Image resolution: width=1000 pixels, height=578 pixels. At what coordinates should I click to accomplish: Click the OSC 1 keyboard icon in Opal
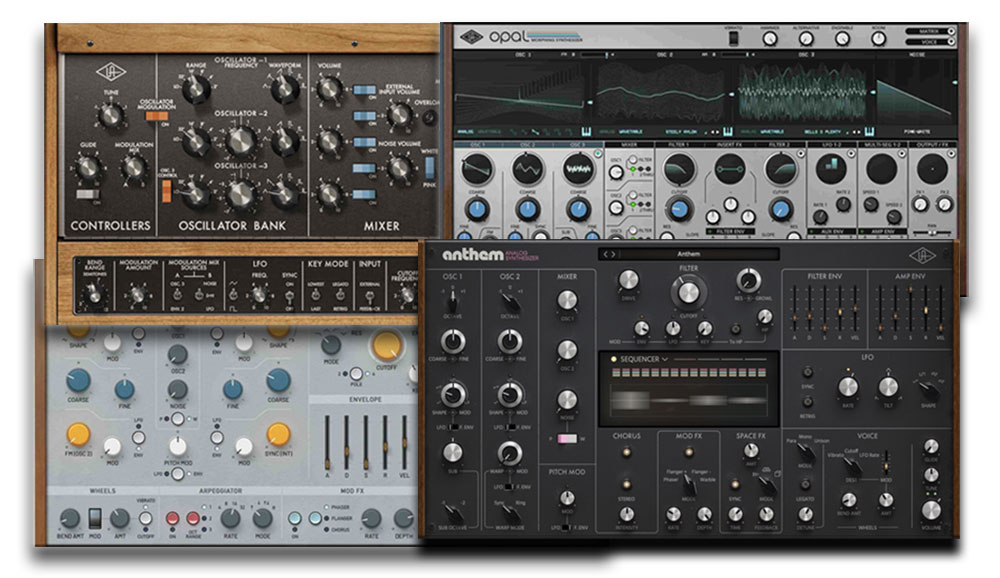(x=586, y=131)
